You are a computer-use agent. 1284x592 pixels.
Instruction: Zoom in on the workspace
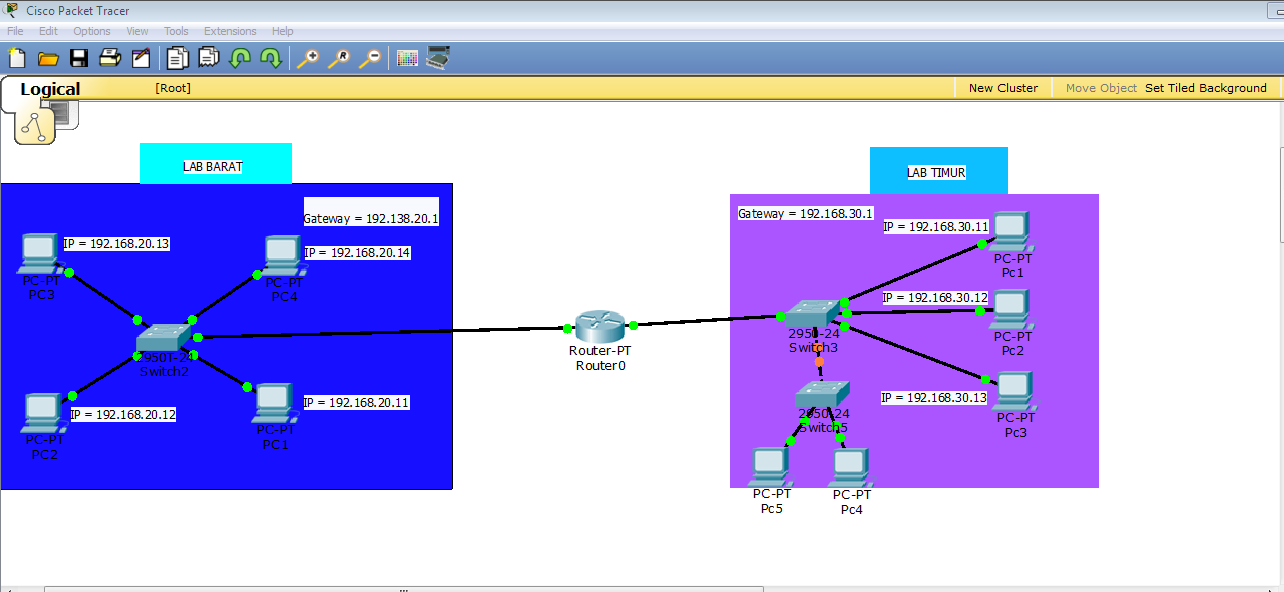click(308, 58)
